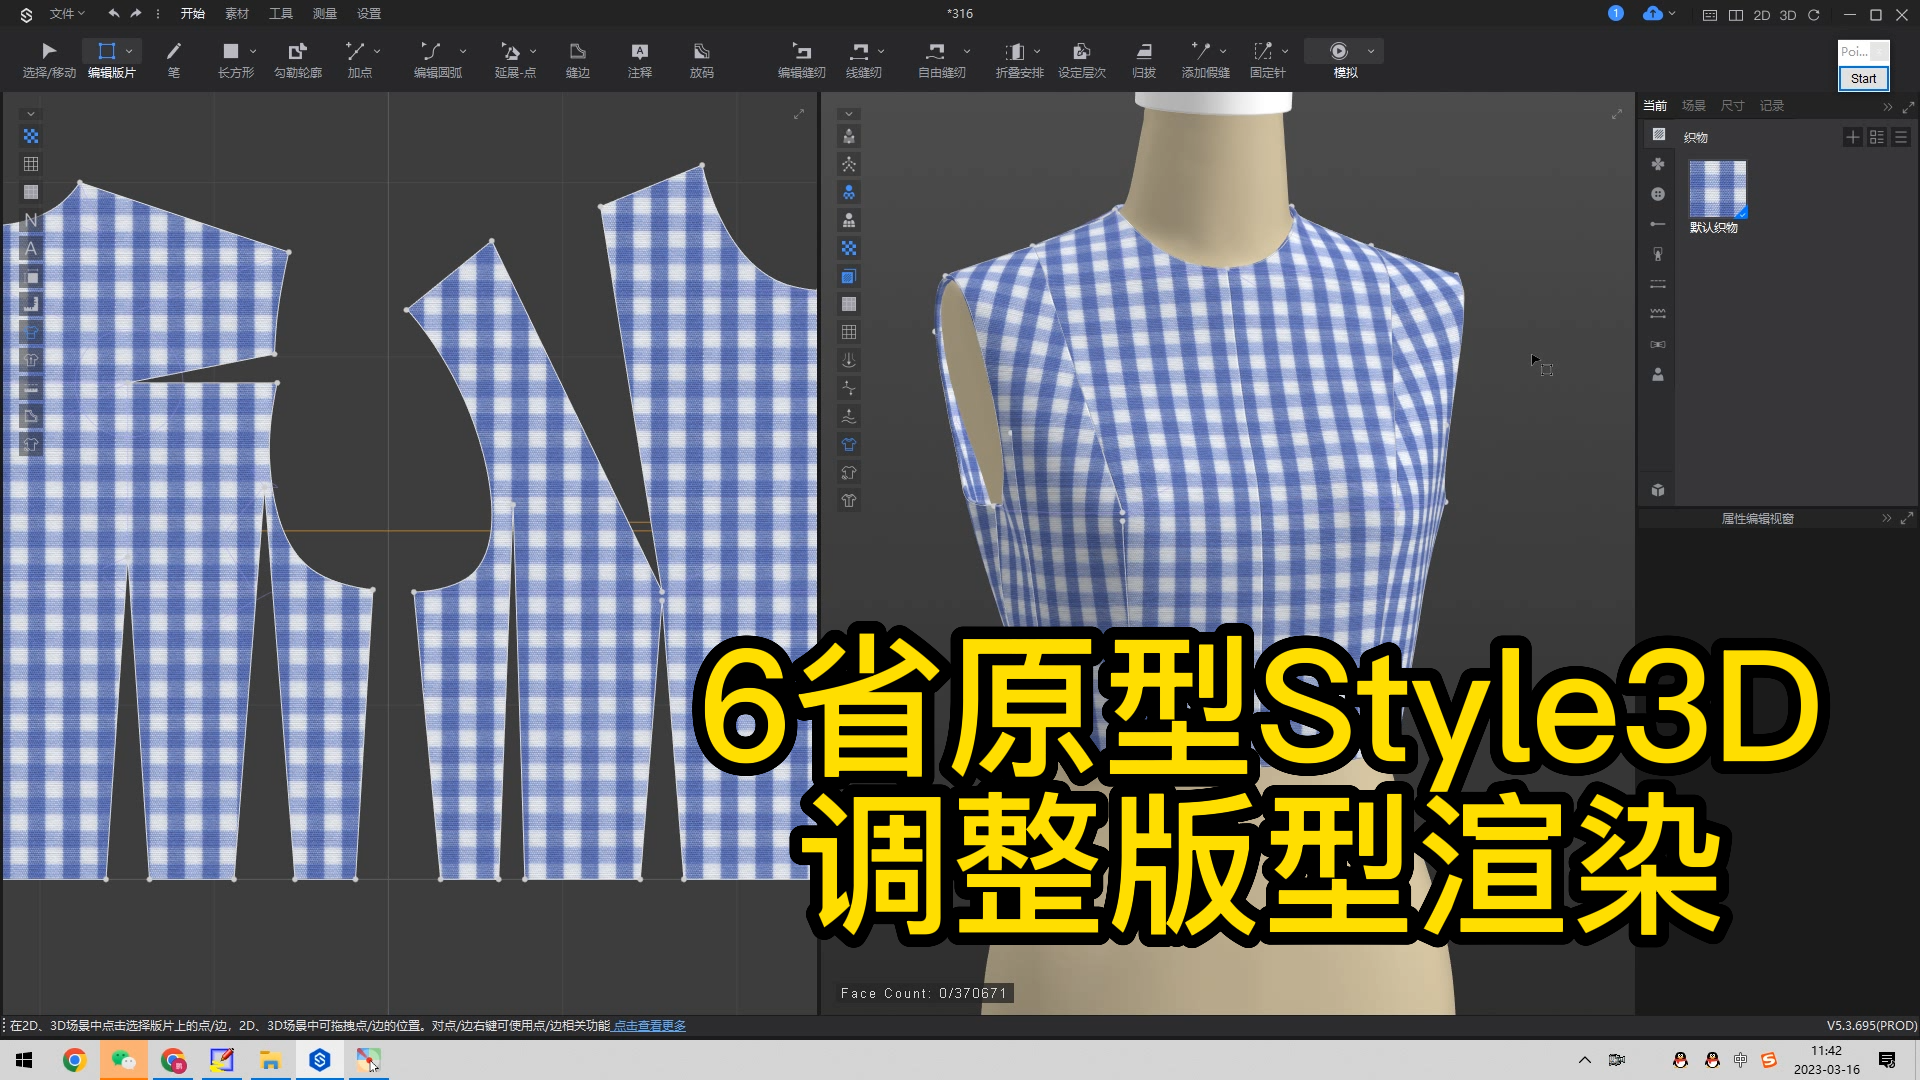This screenshot has width=1920, height=1080.
Task: Select the 编辑缝纫 edit sewing tool
Action: (802, 59)
